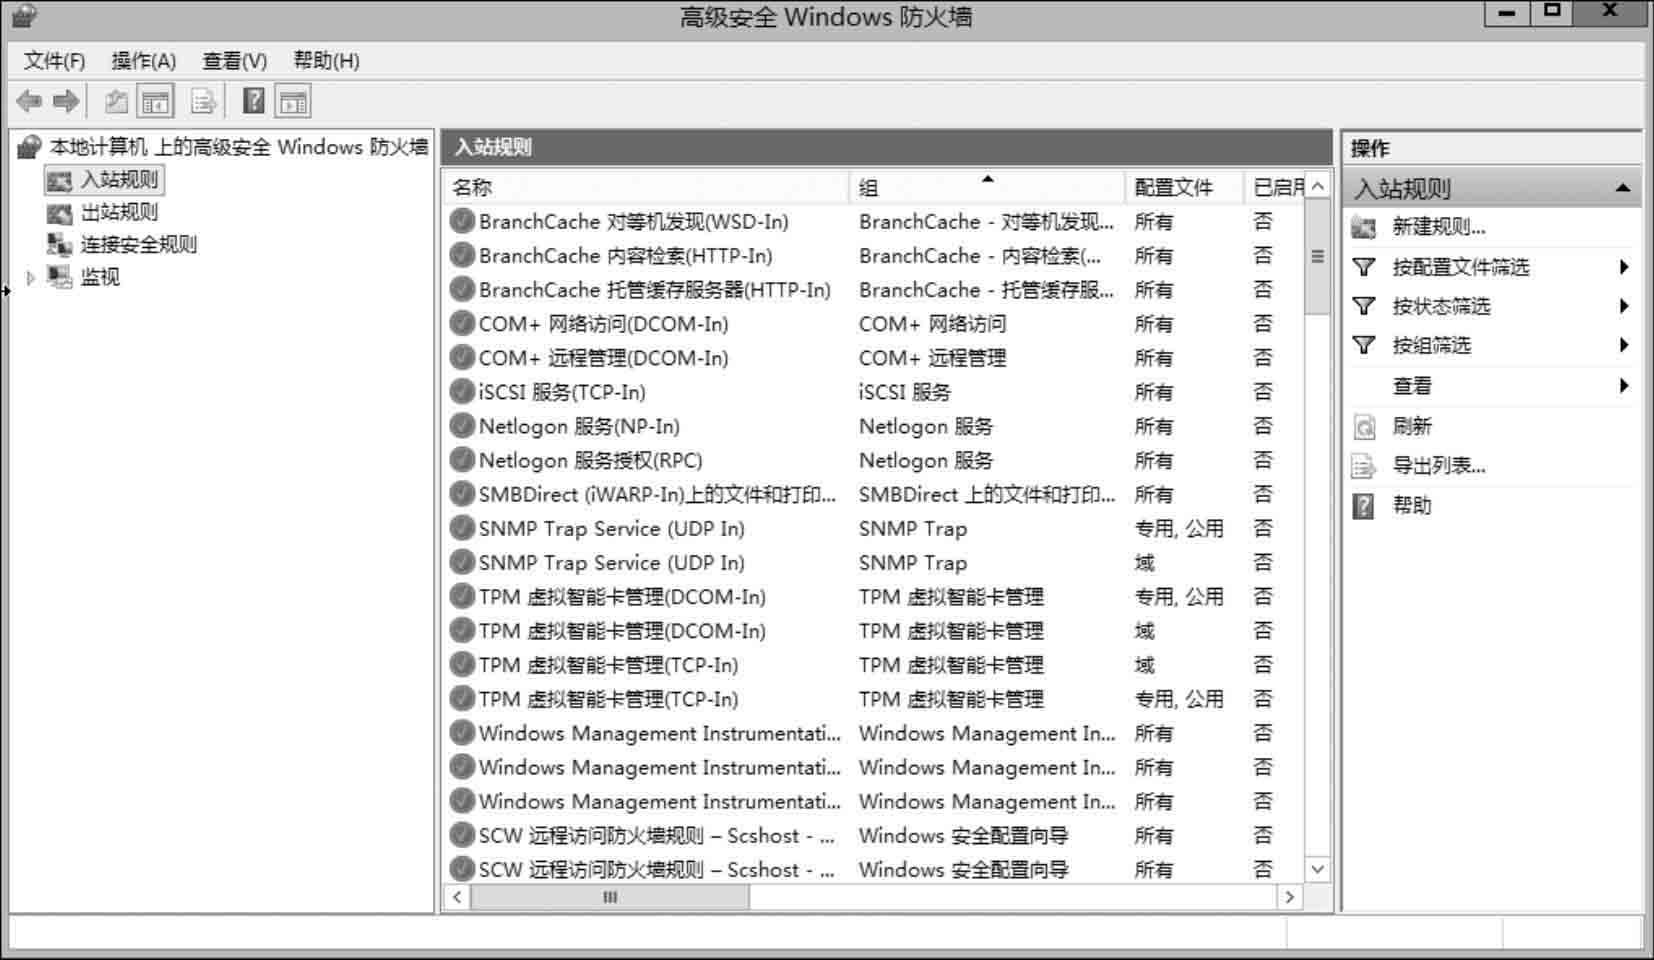Click the Up one level toolbar icon
The image size is (1654, 960).
[x=117, y=101]
